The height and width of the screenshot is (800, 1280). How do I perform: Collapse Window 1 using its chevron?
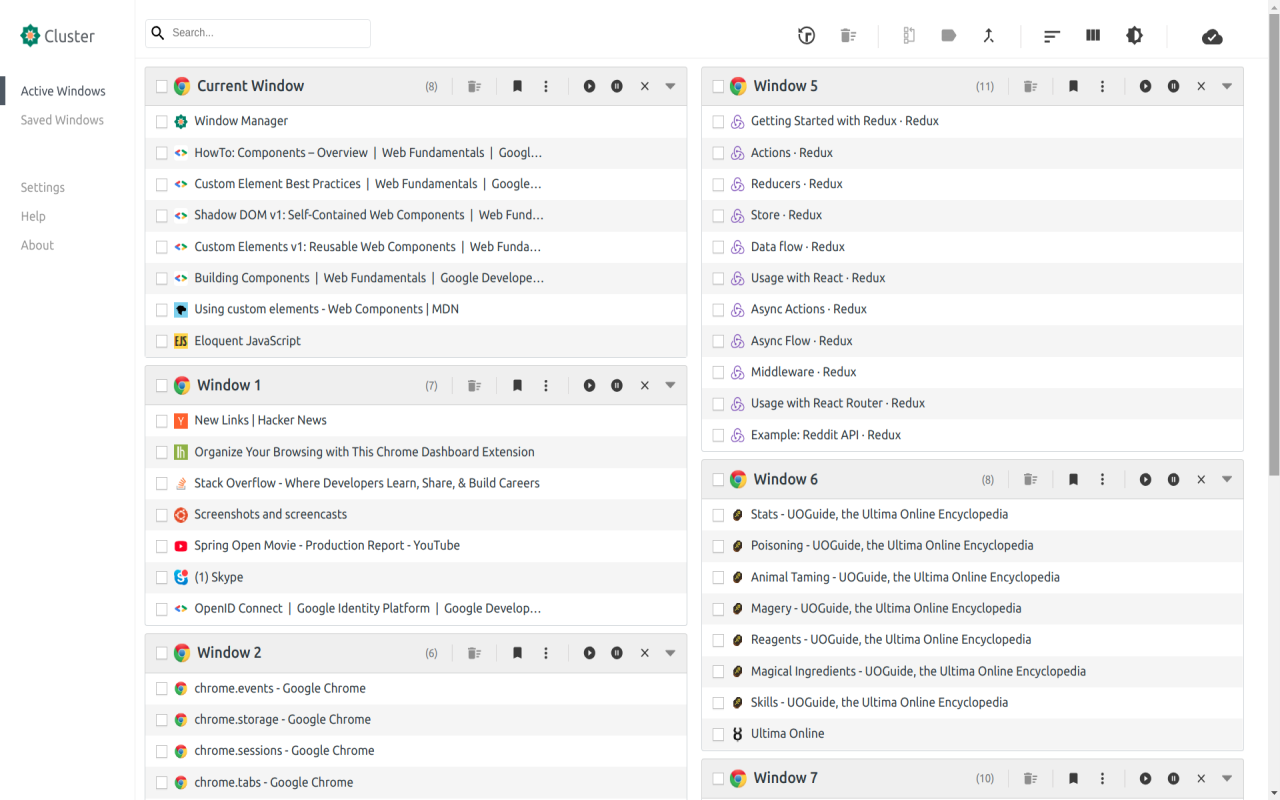pos(670,385)
